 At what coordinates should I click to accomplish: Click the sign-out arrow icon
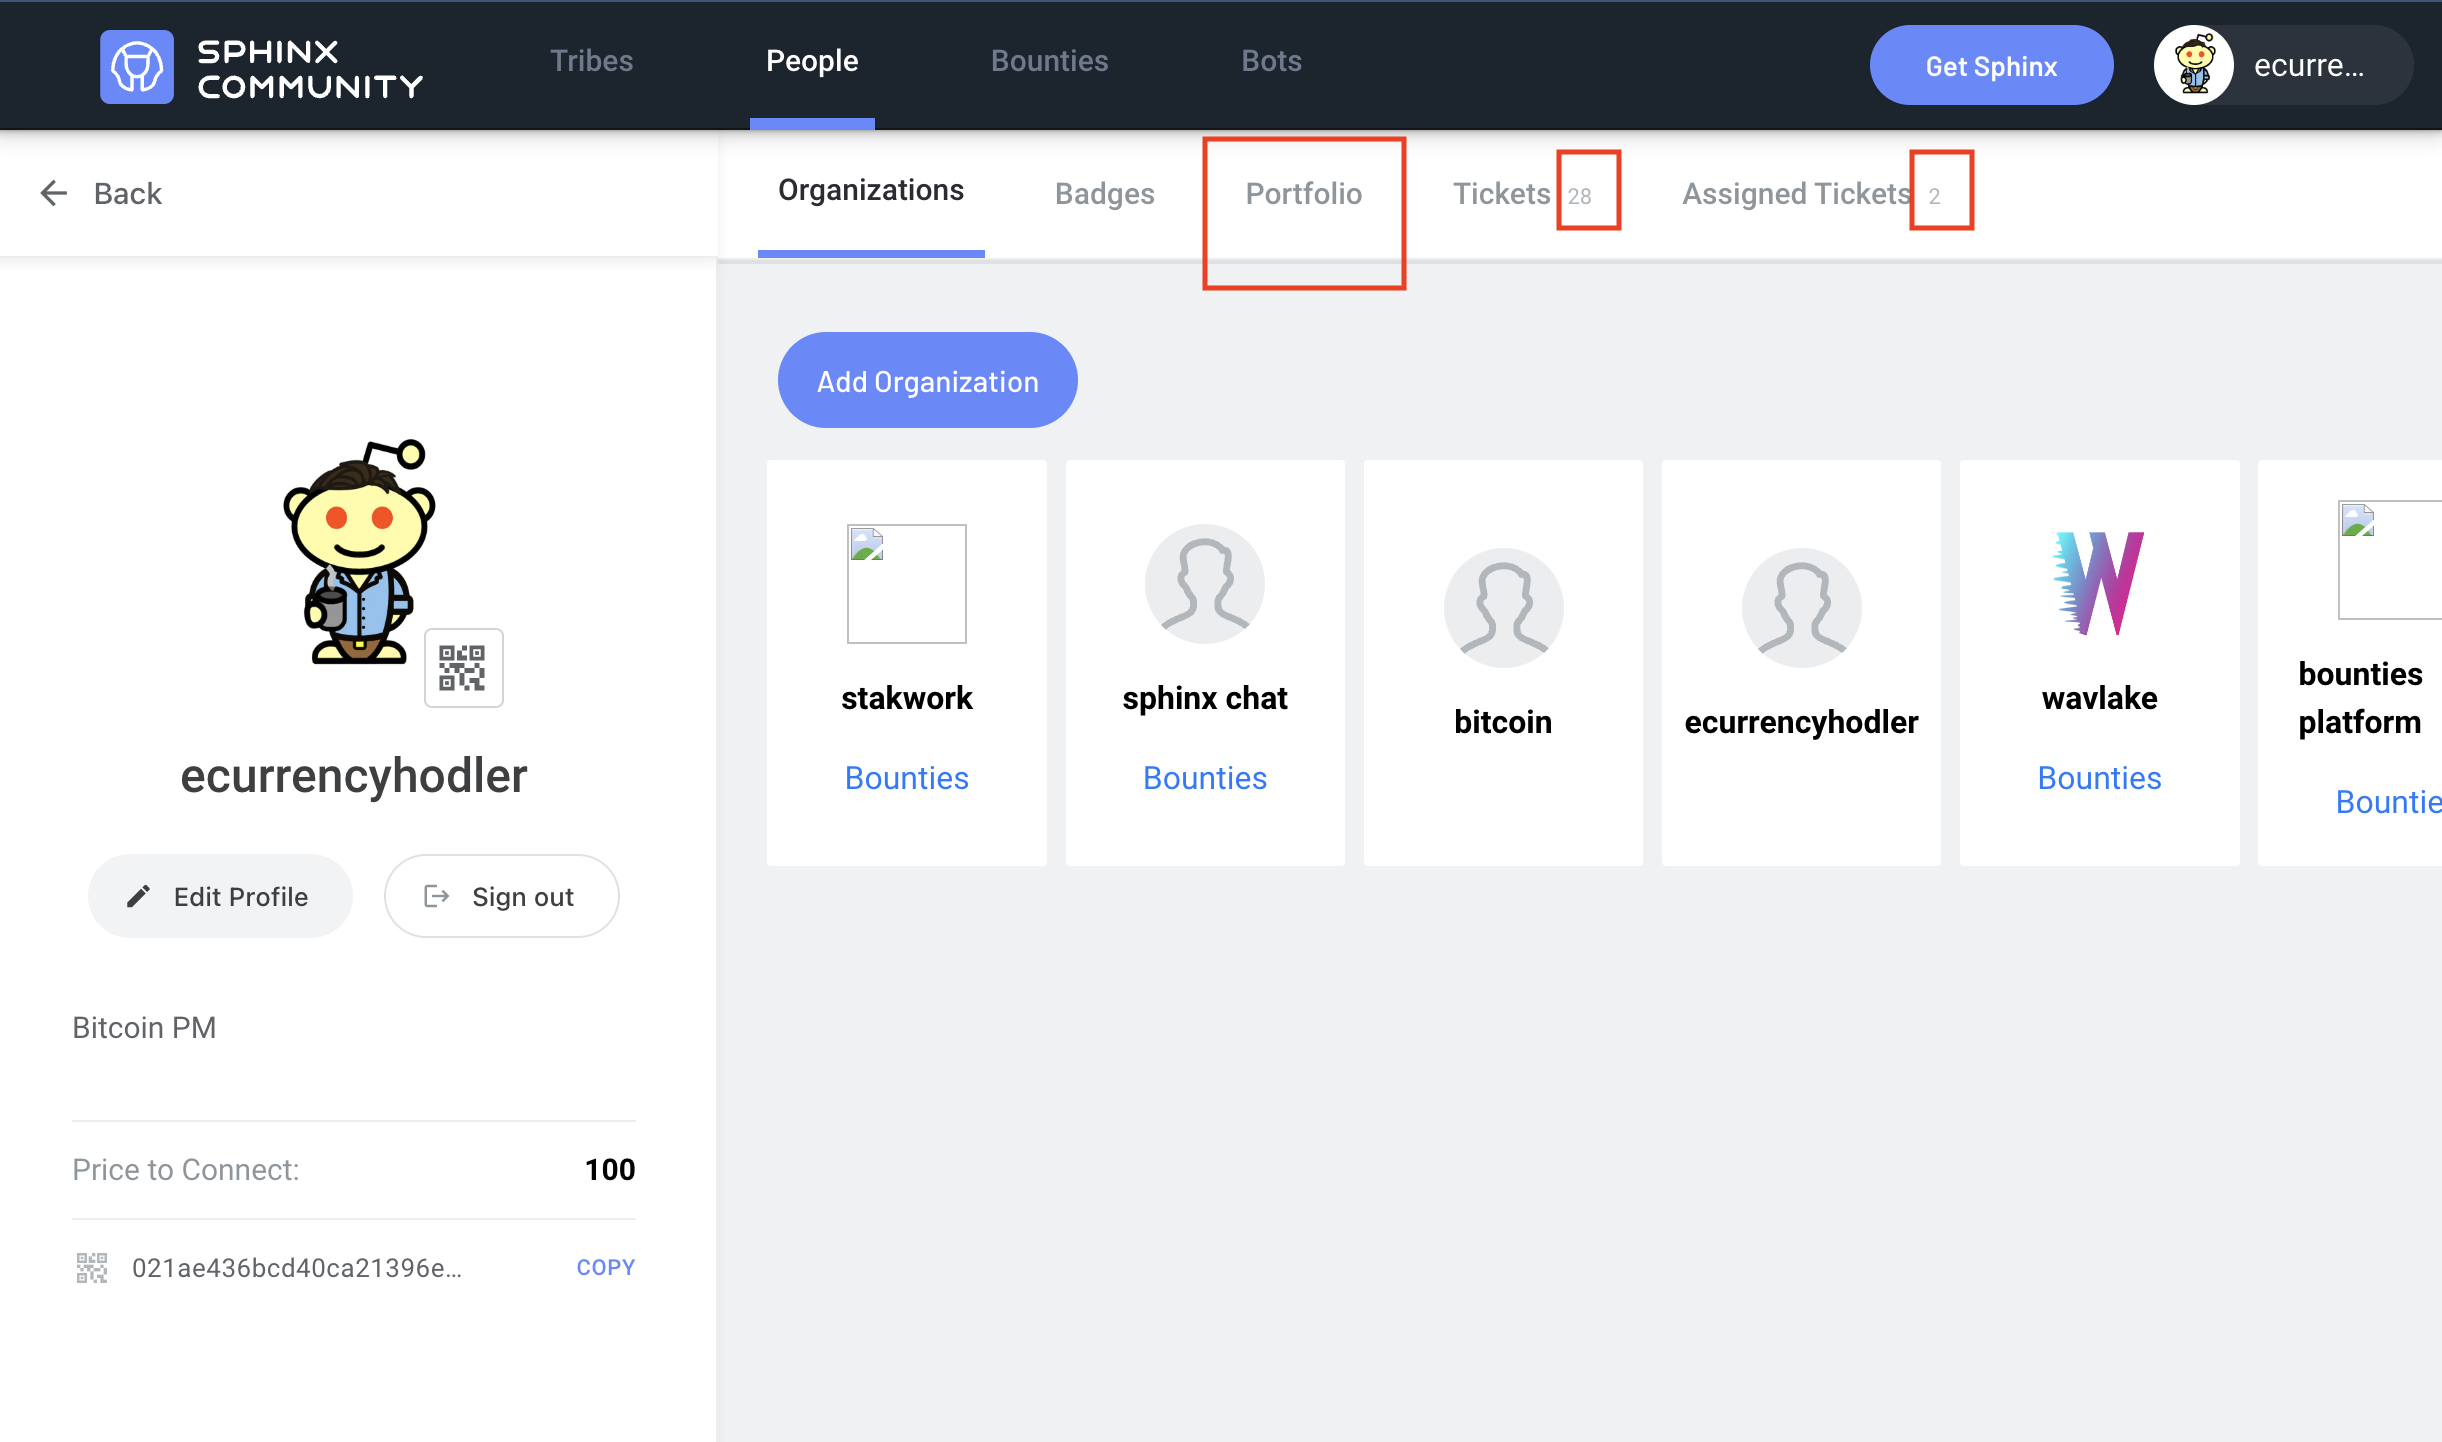(x=437, y=896)
